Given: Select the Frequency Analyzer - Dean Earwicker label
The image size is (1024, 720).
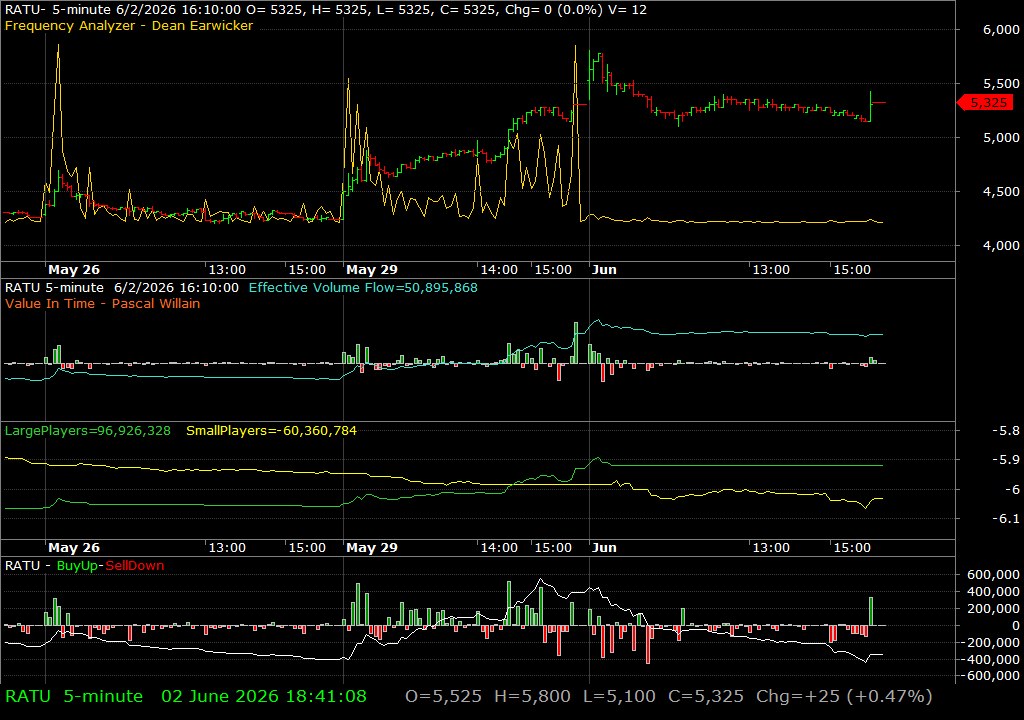Looking at the screenshot, I should pyautogui.click(x=129, y=25).
